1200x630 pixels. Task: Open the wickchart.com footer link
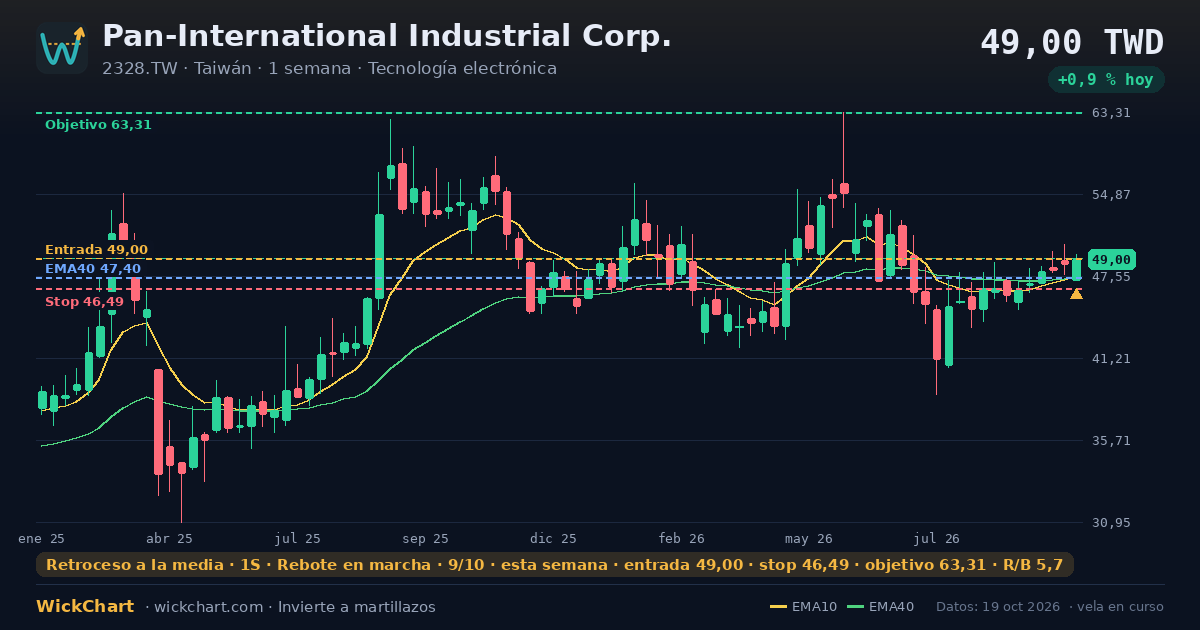pyautogui.click(x=207, y=607)
